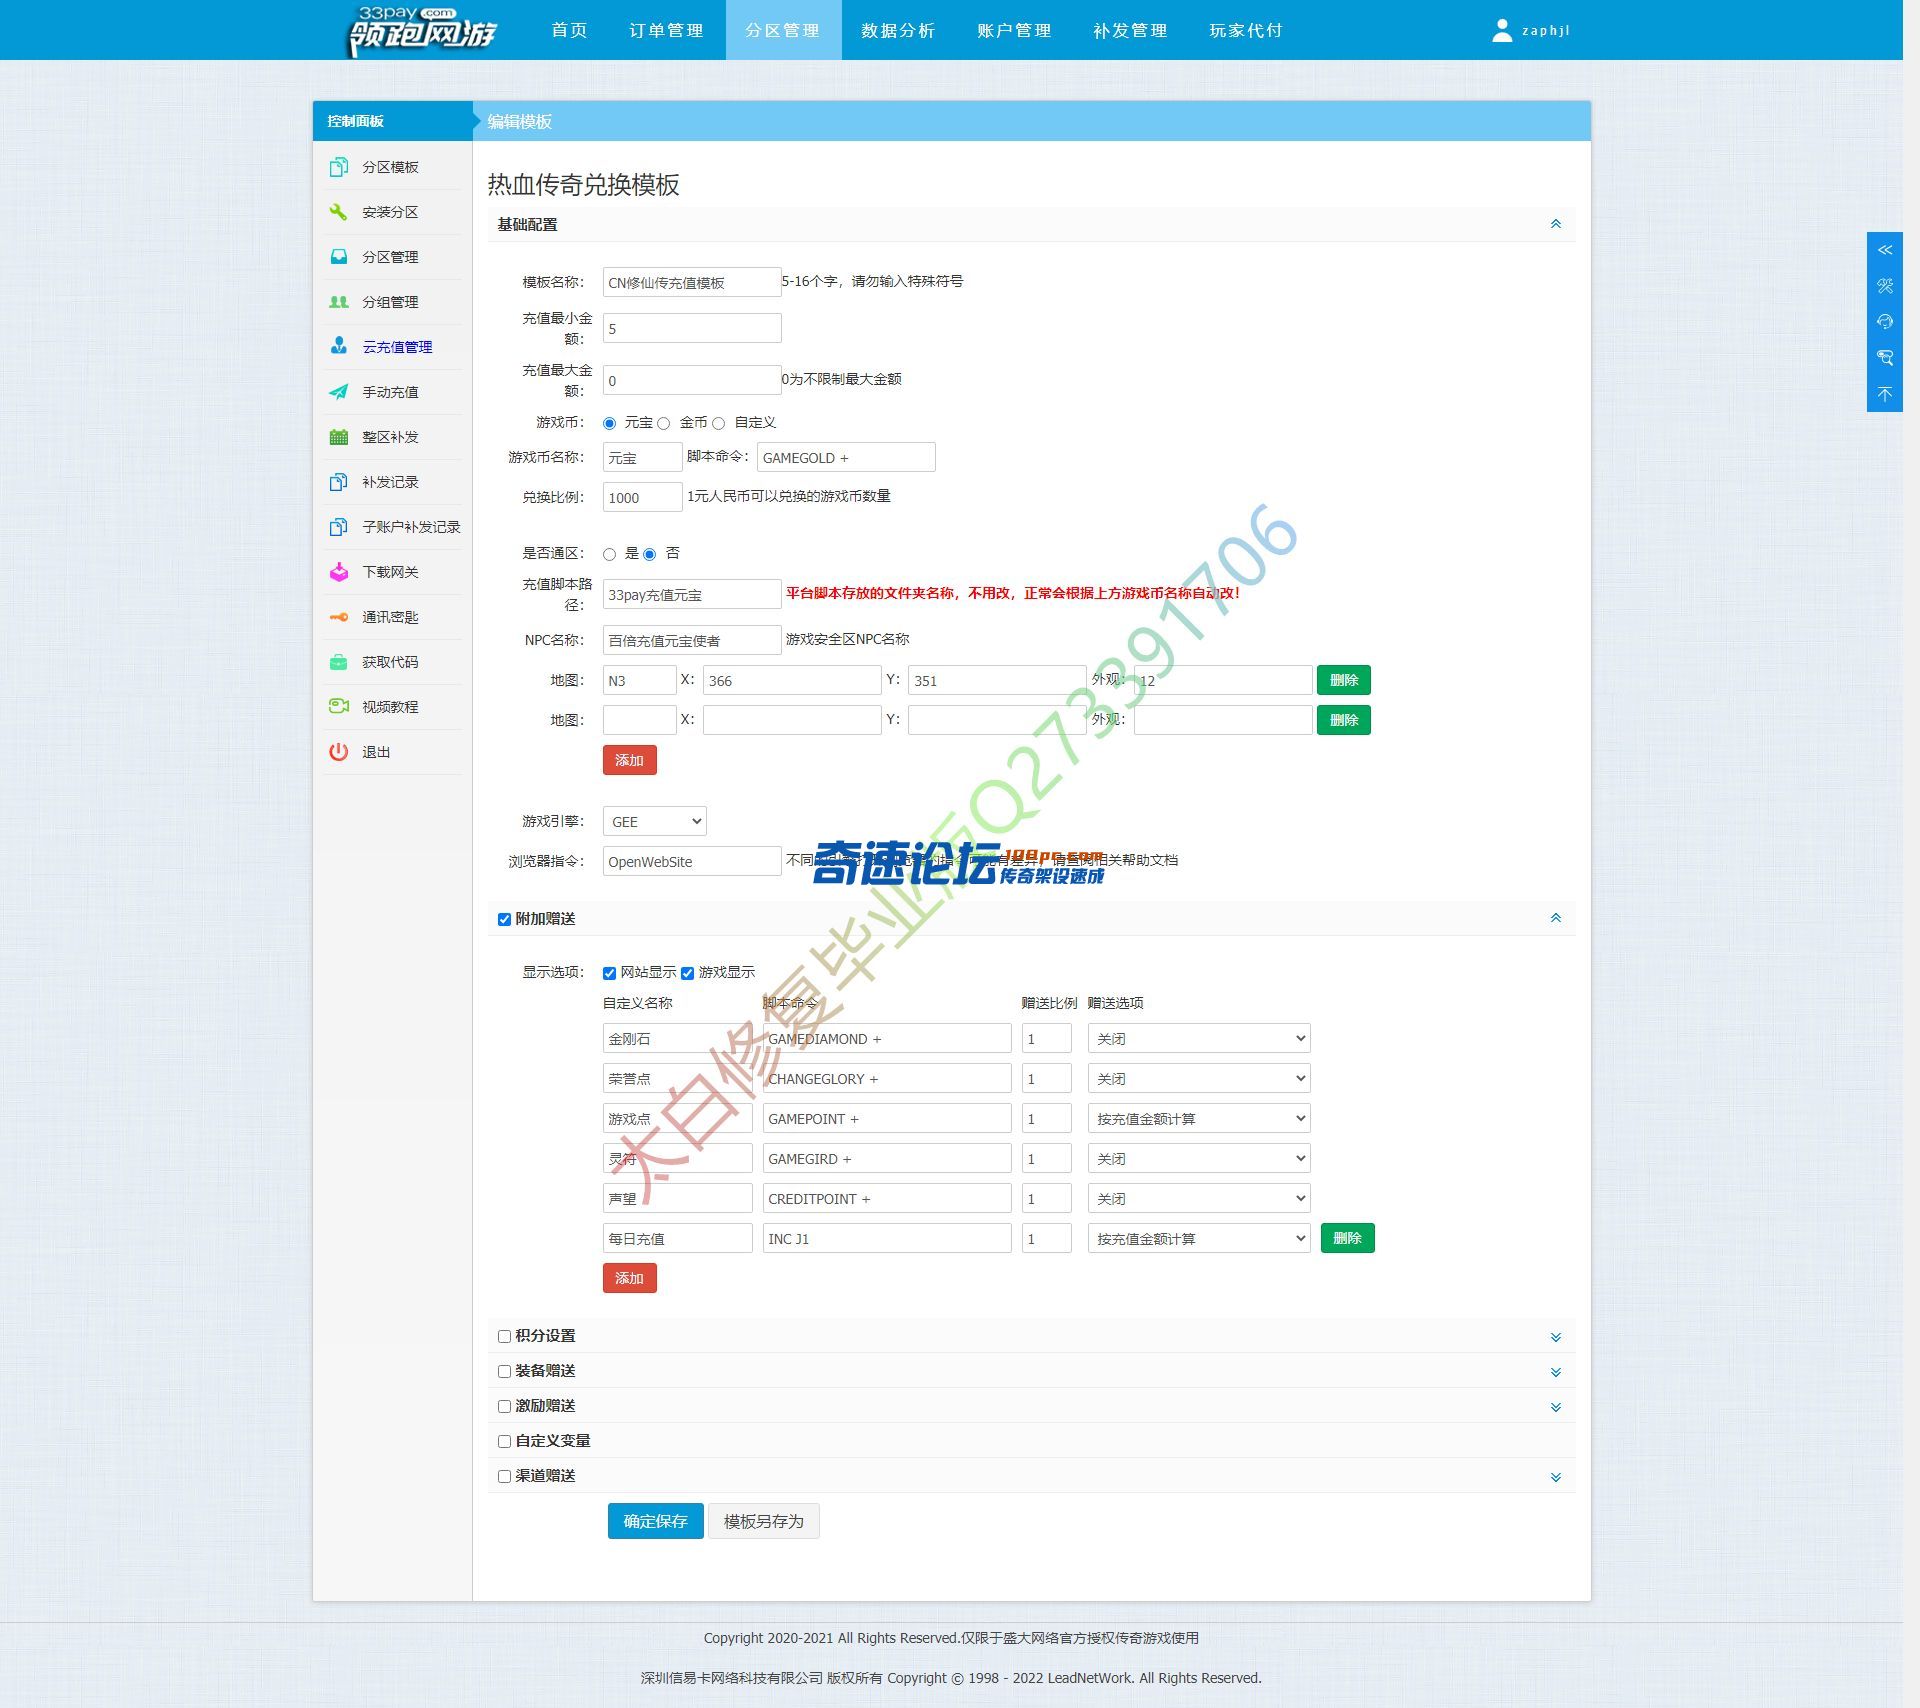Open 补发管理 in top navigation
This screenshot has width=1920, height=1708.
pyautogui.click(x=1130, y=30)
